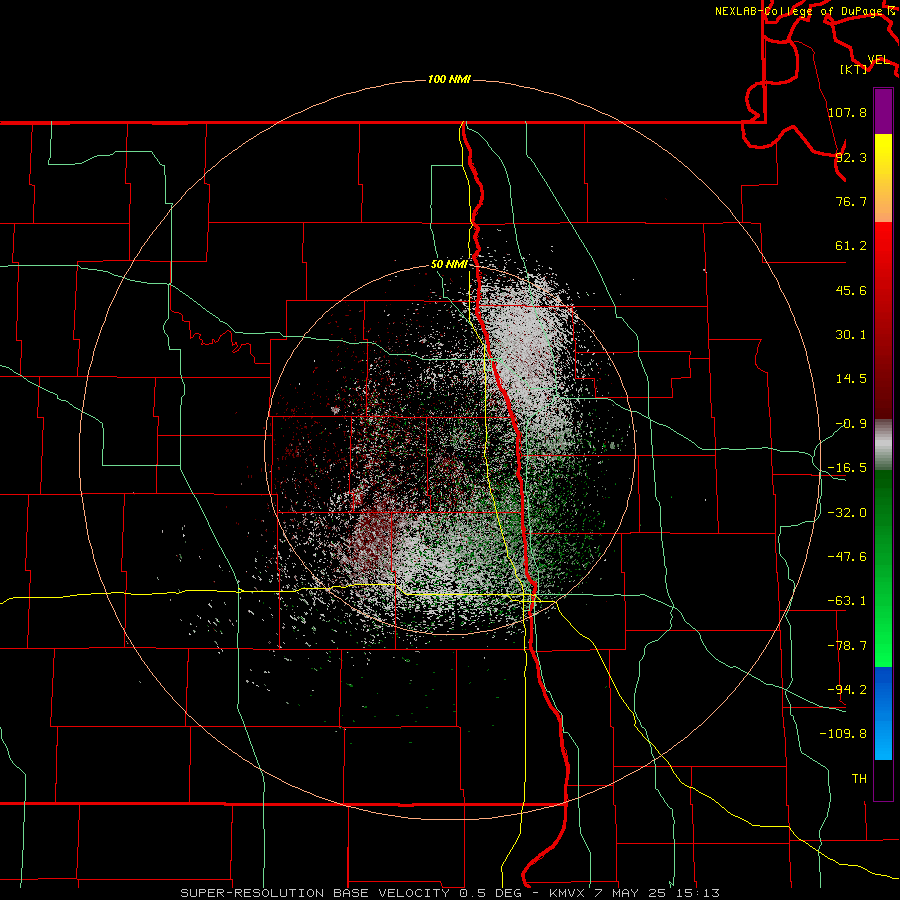Click the 92.3 value on velocity scale
Image resolution: width=900 pixels, height=900 pixels.
pos(851,157)
